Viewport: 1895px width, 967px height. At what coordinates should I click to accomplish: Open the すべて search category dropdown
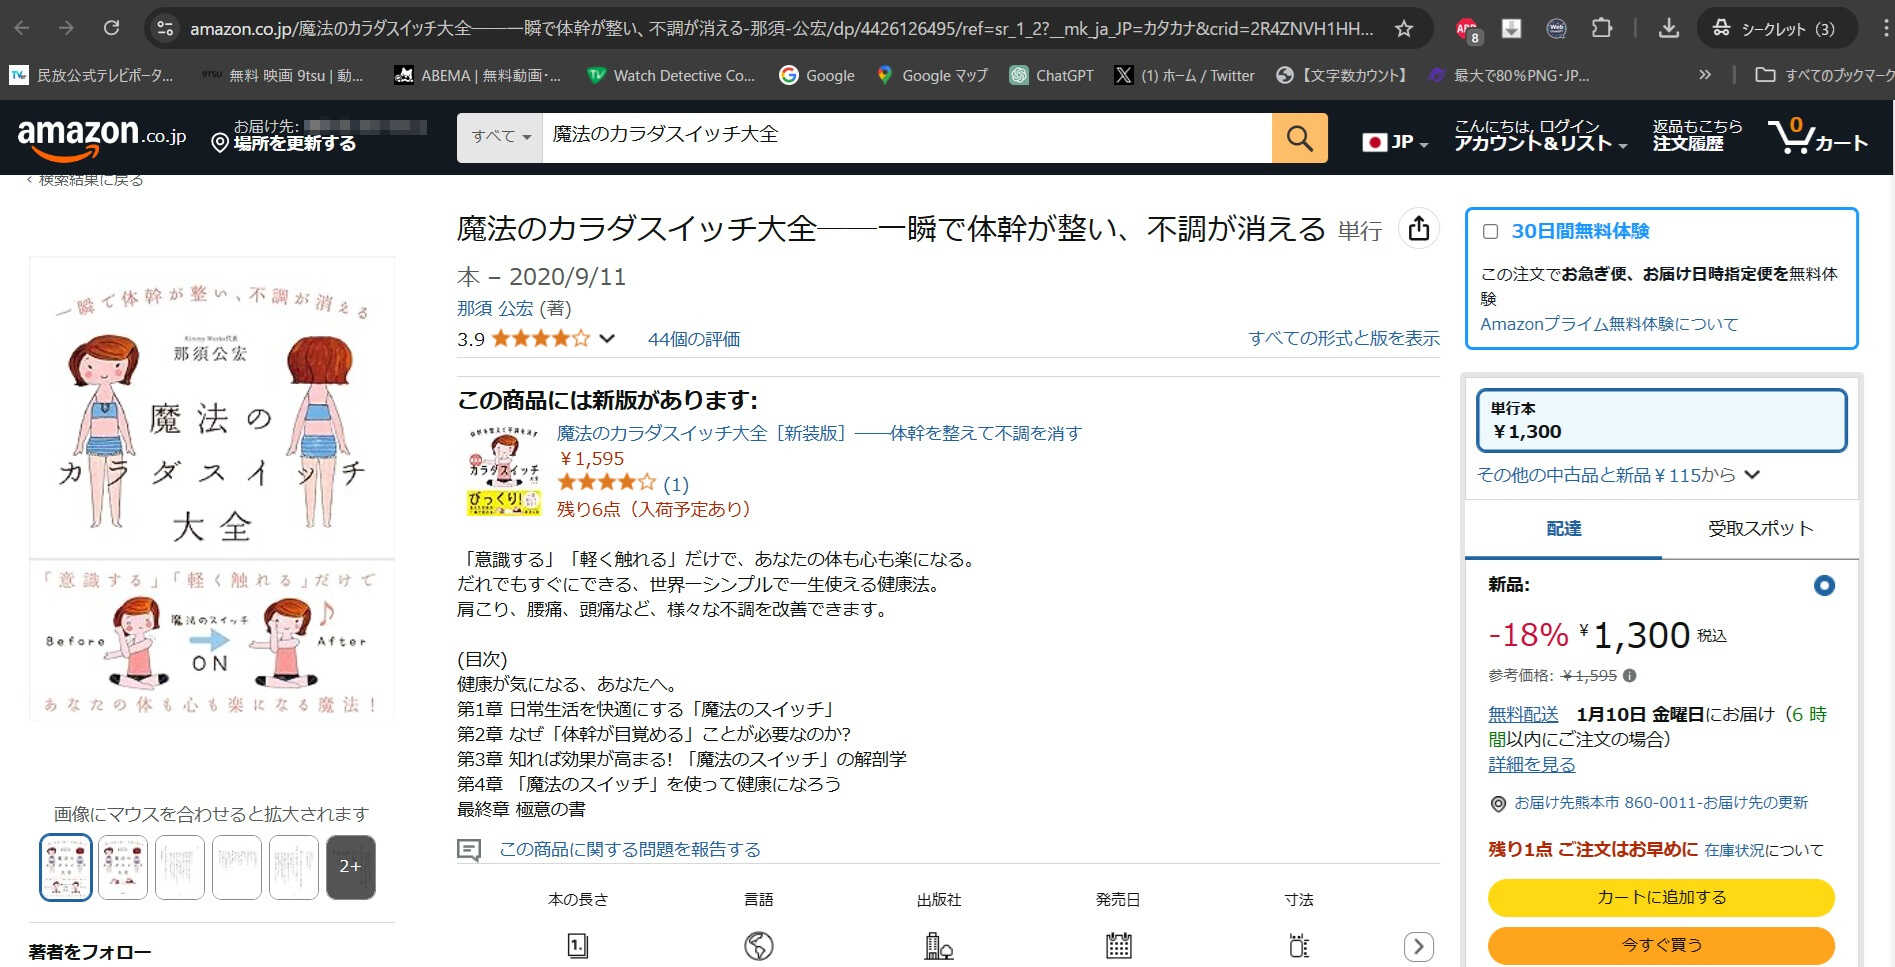500,137
